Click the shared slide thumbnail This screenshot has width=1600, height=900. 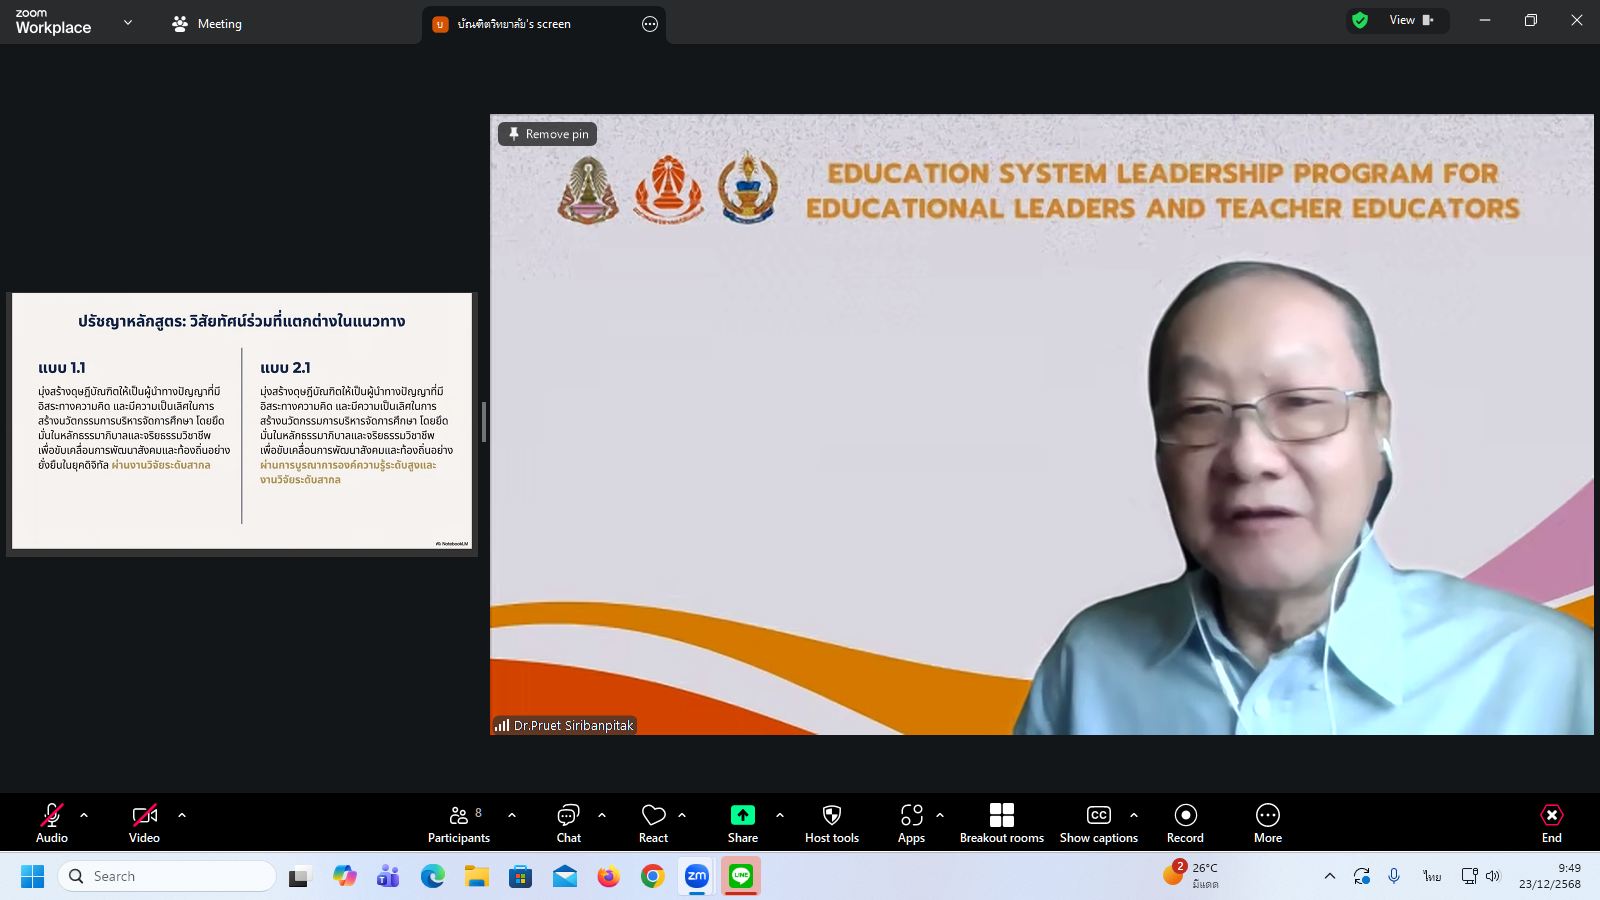pos(242,421)
